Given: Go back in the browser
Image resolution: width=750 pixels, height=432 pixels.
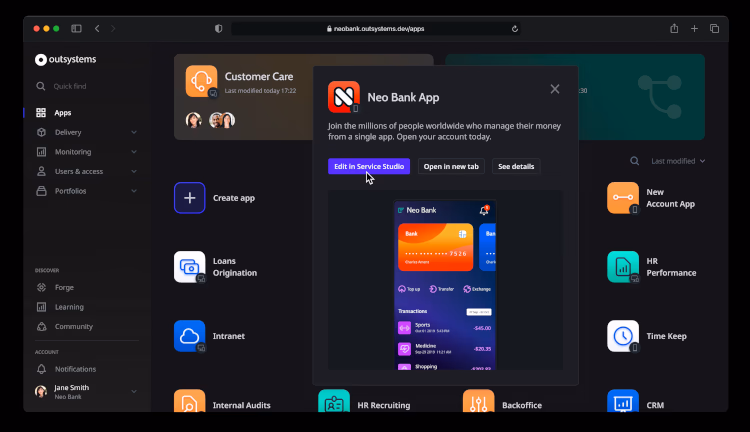Looking at the screenshot, I should [97, 29].
